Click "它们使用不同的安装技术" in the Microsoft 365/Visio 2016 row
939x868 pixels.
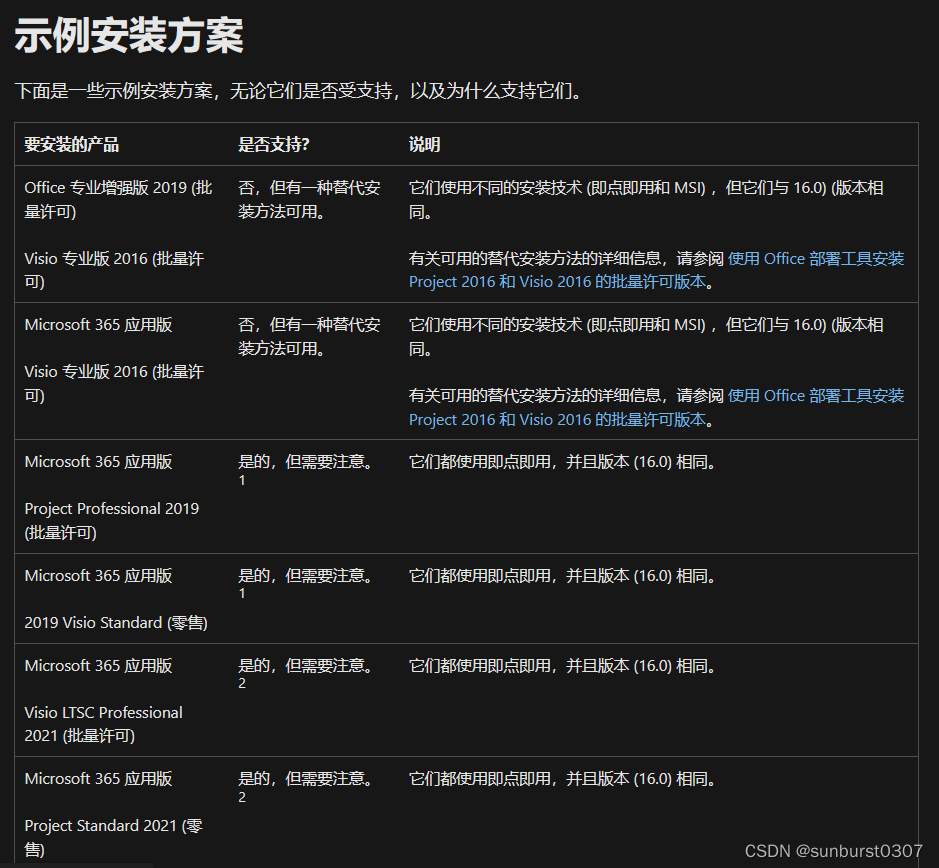(495, 325)
